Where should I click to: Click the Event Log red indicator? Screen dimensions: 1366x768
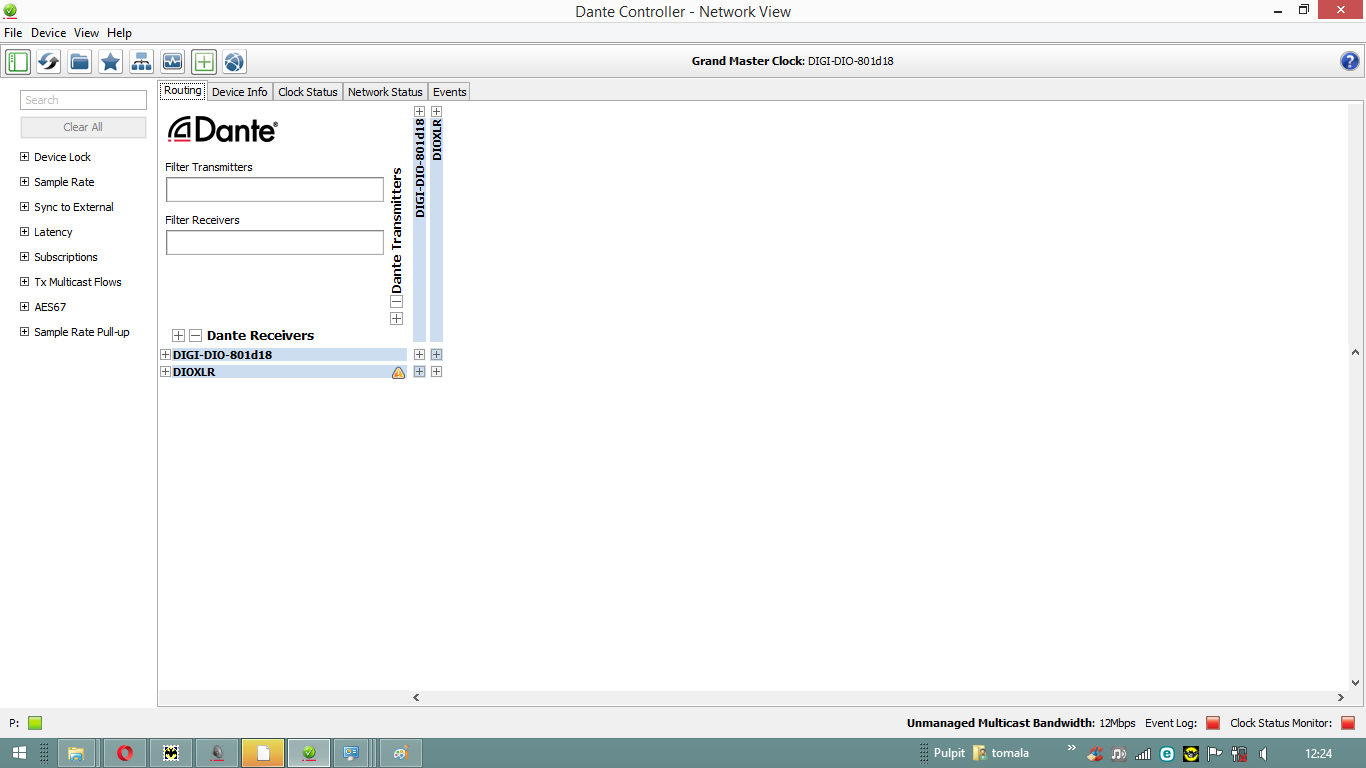coord(1213,723)
